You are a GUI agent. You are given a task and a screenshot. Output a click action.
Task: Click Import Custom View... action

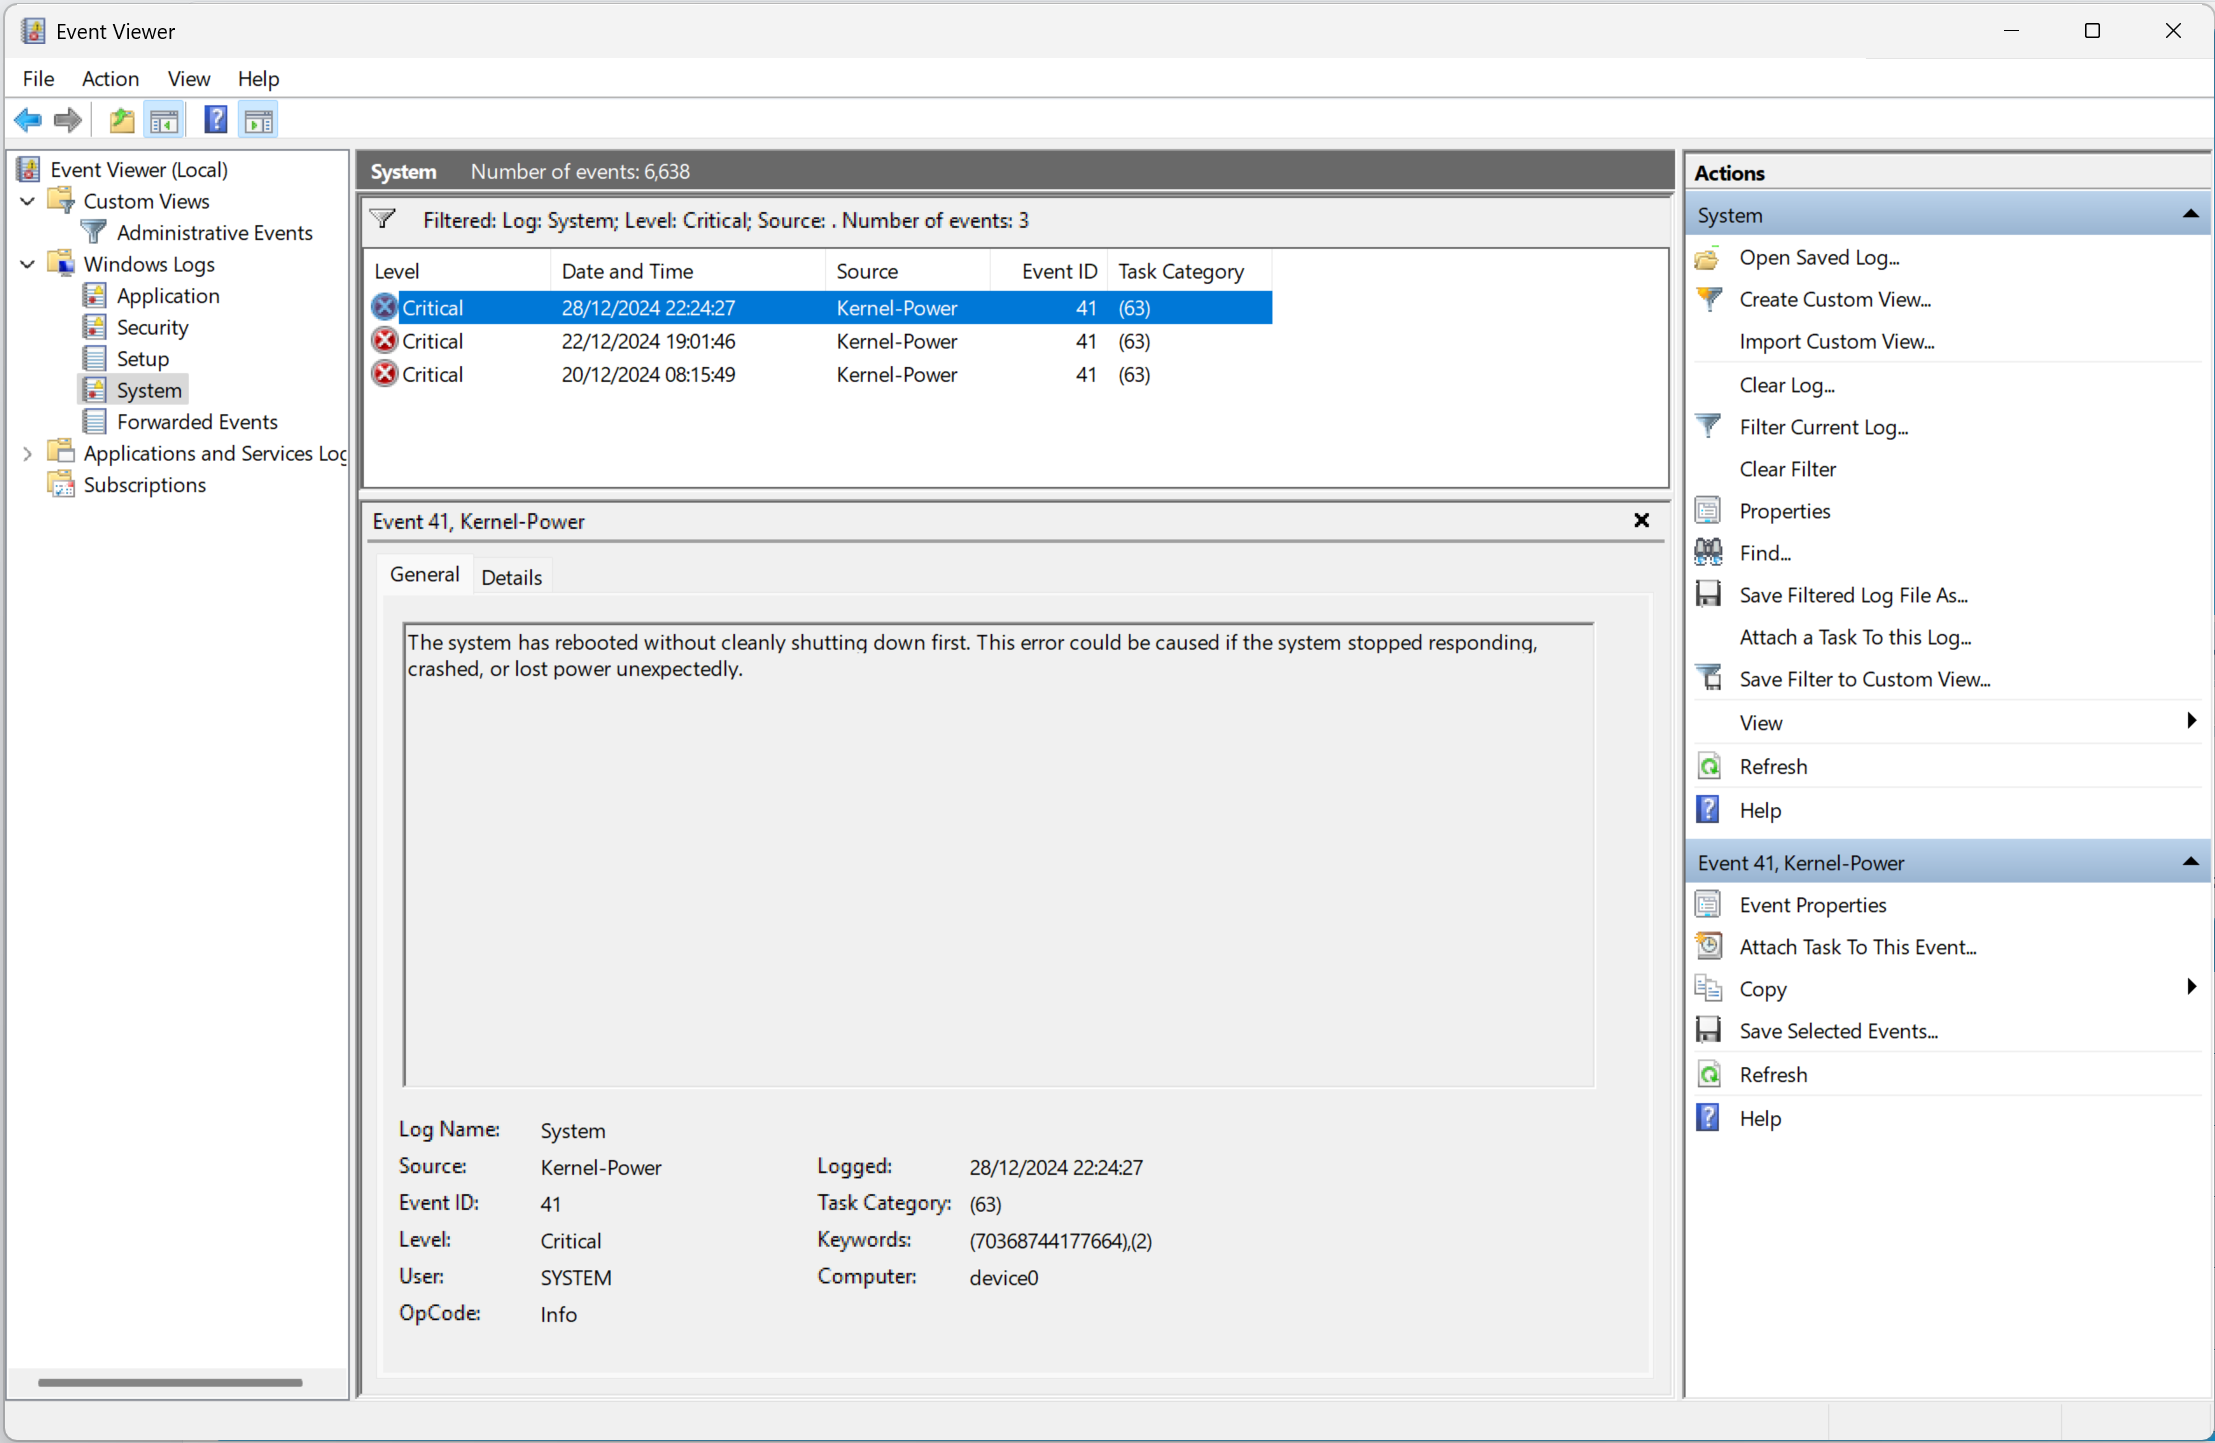pyautogui.click(x=1836, y=341)
